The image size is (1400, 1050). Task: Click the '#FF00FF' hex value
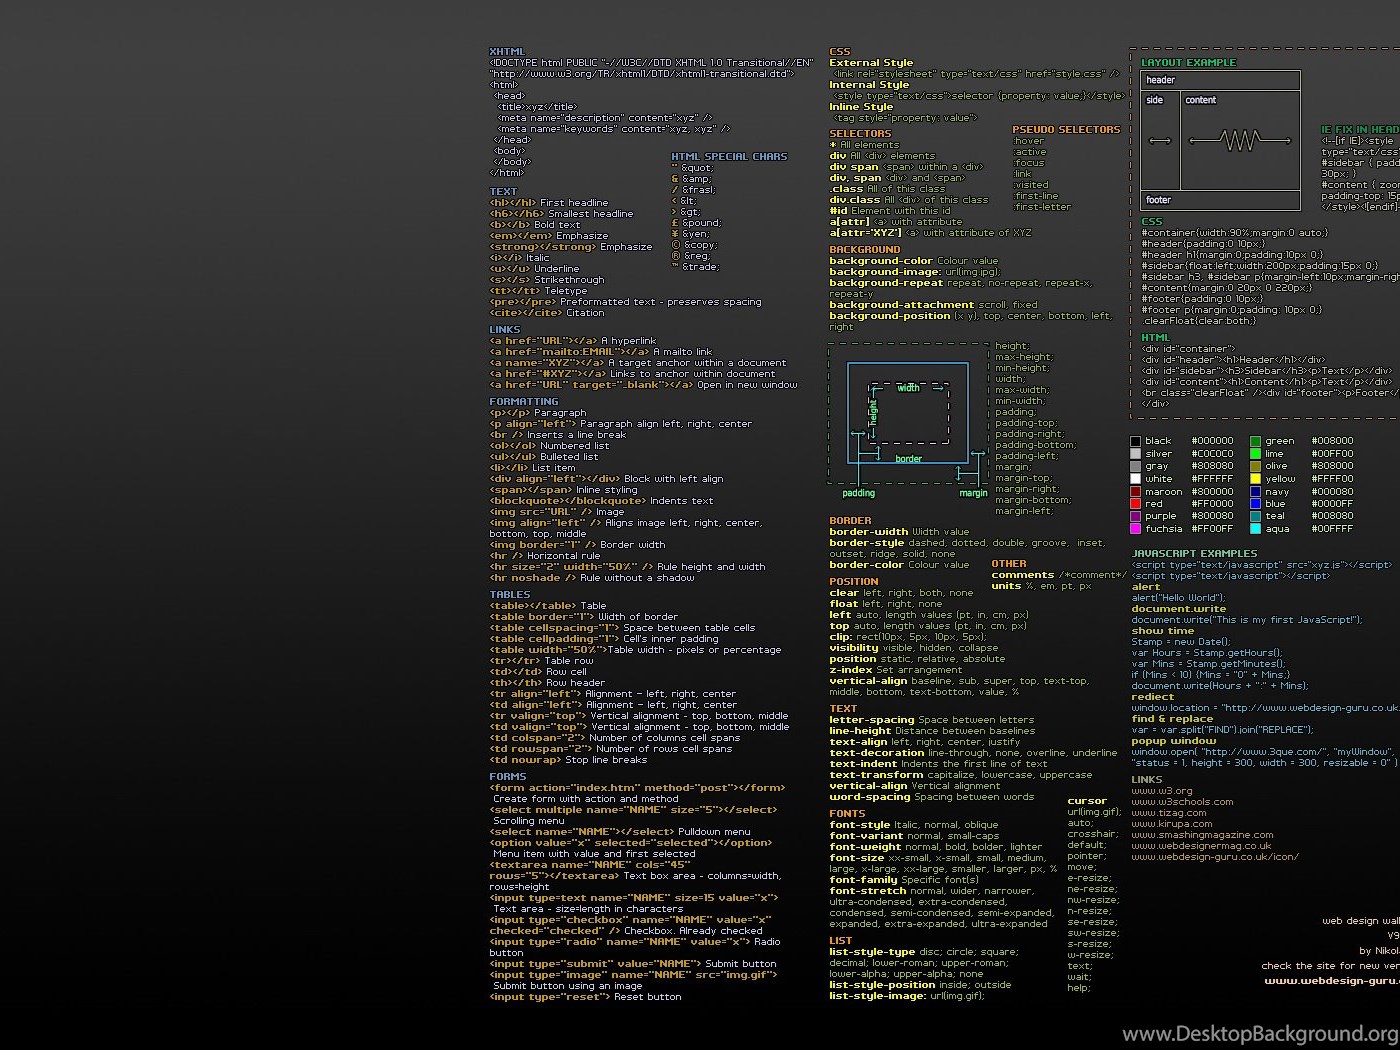(x=1212, y=529)
